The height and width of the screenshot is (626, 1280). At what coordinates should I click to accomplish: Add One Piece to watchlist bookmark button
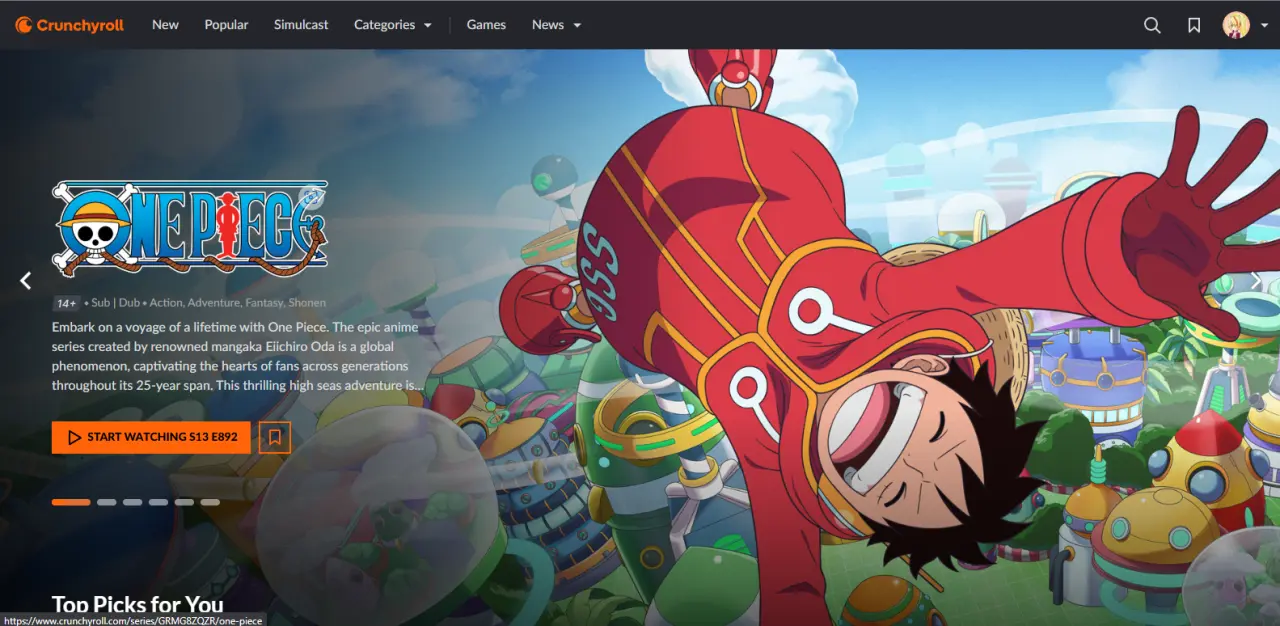click(x=275, y=437)
